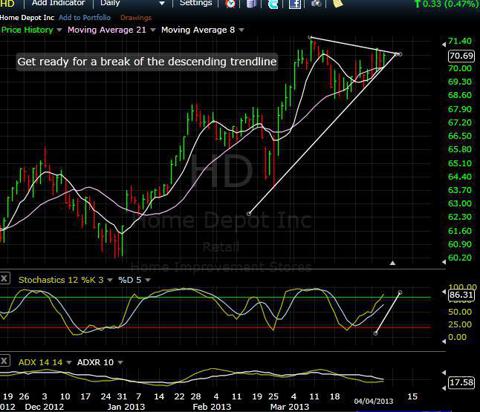Expand the Moving Average 21 dropdown arrow

(153, 30)
